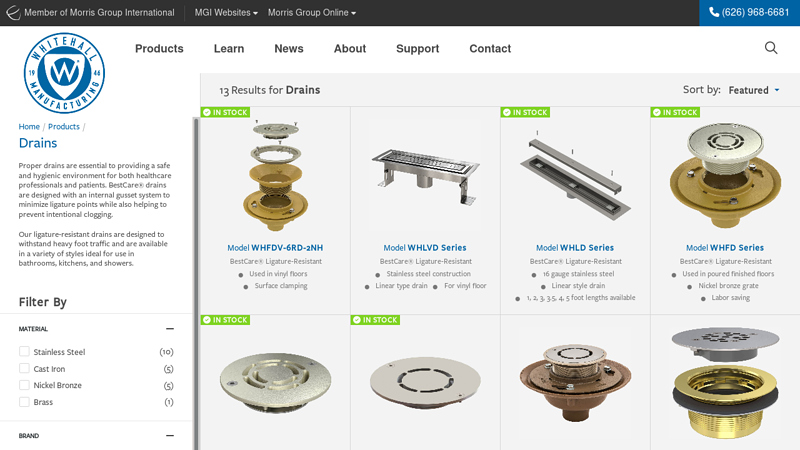
Task: Click the Morris Group International logo icon
Action: (13, 13)
